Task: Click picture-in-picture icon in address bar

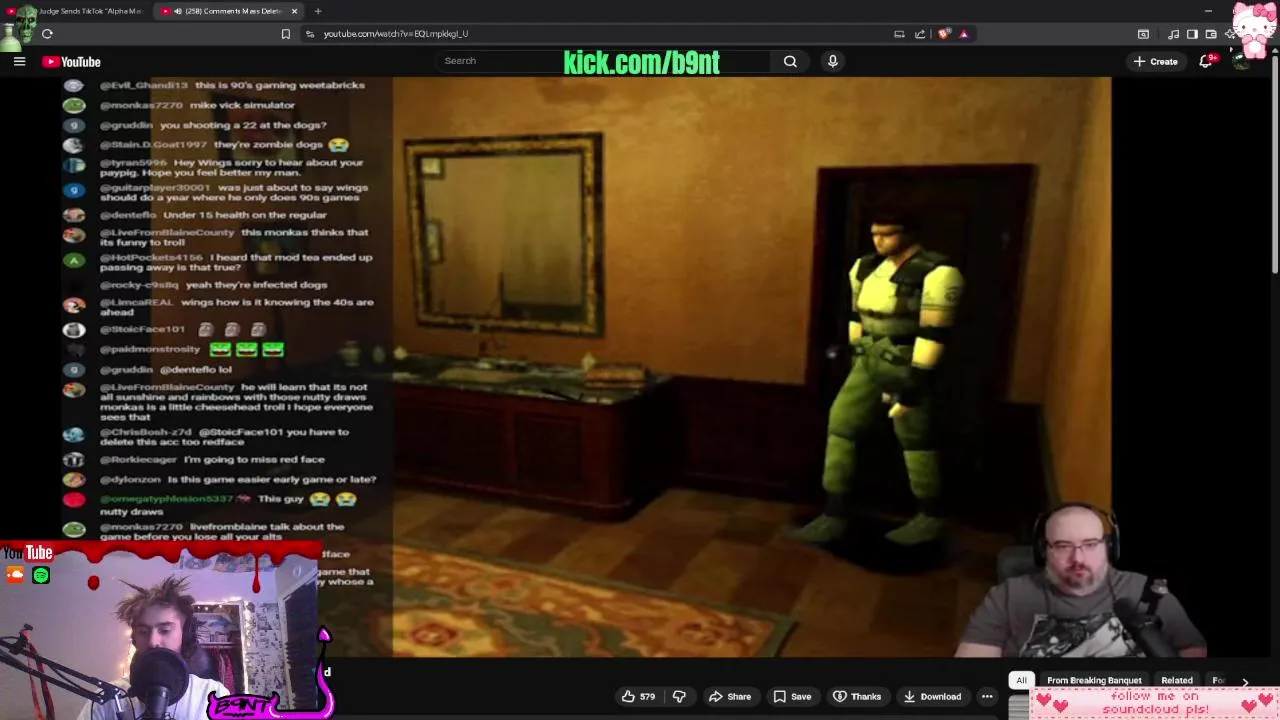Action: [899, 34]
